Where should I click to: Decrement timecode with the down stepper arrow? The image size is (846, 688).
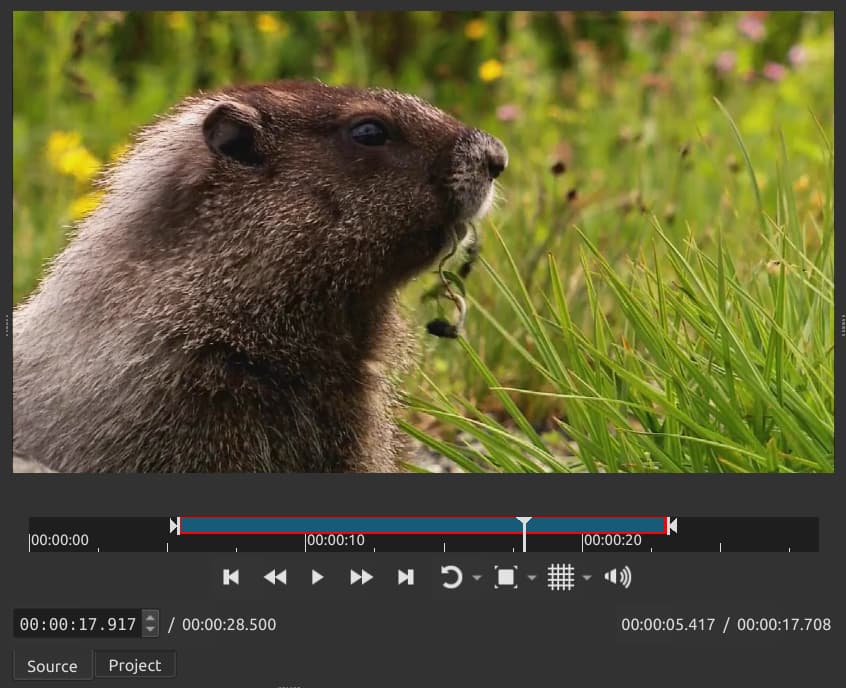pos(150,630)
